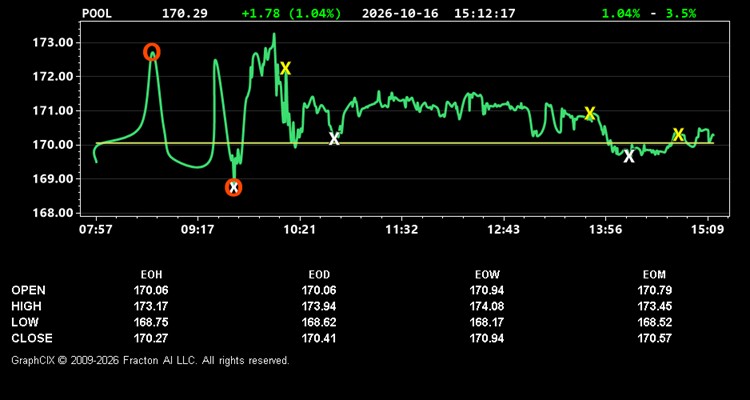Click the last price 170.29
The width and height of the screenshot is (750, 400).
point(185,13)
